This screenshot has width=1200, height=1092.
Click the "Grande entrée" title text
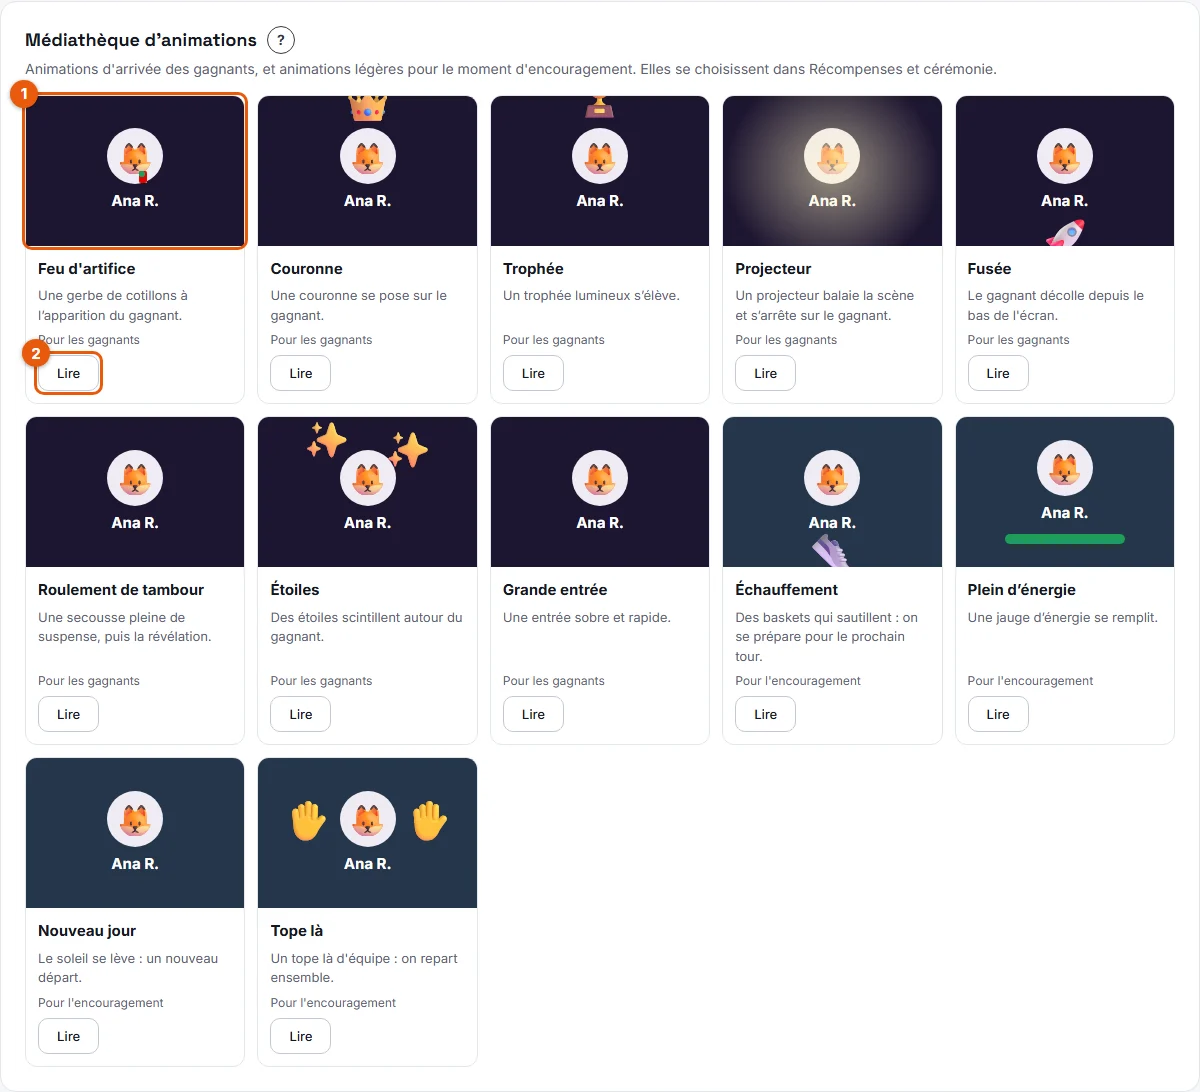click(555, 590)
